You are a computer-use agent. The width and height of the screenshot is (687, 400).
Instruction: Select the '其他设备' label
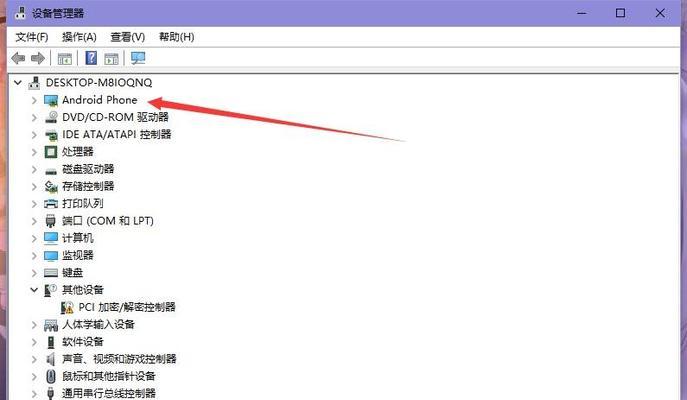(x=83, y=290)
